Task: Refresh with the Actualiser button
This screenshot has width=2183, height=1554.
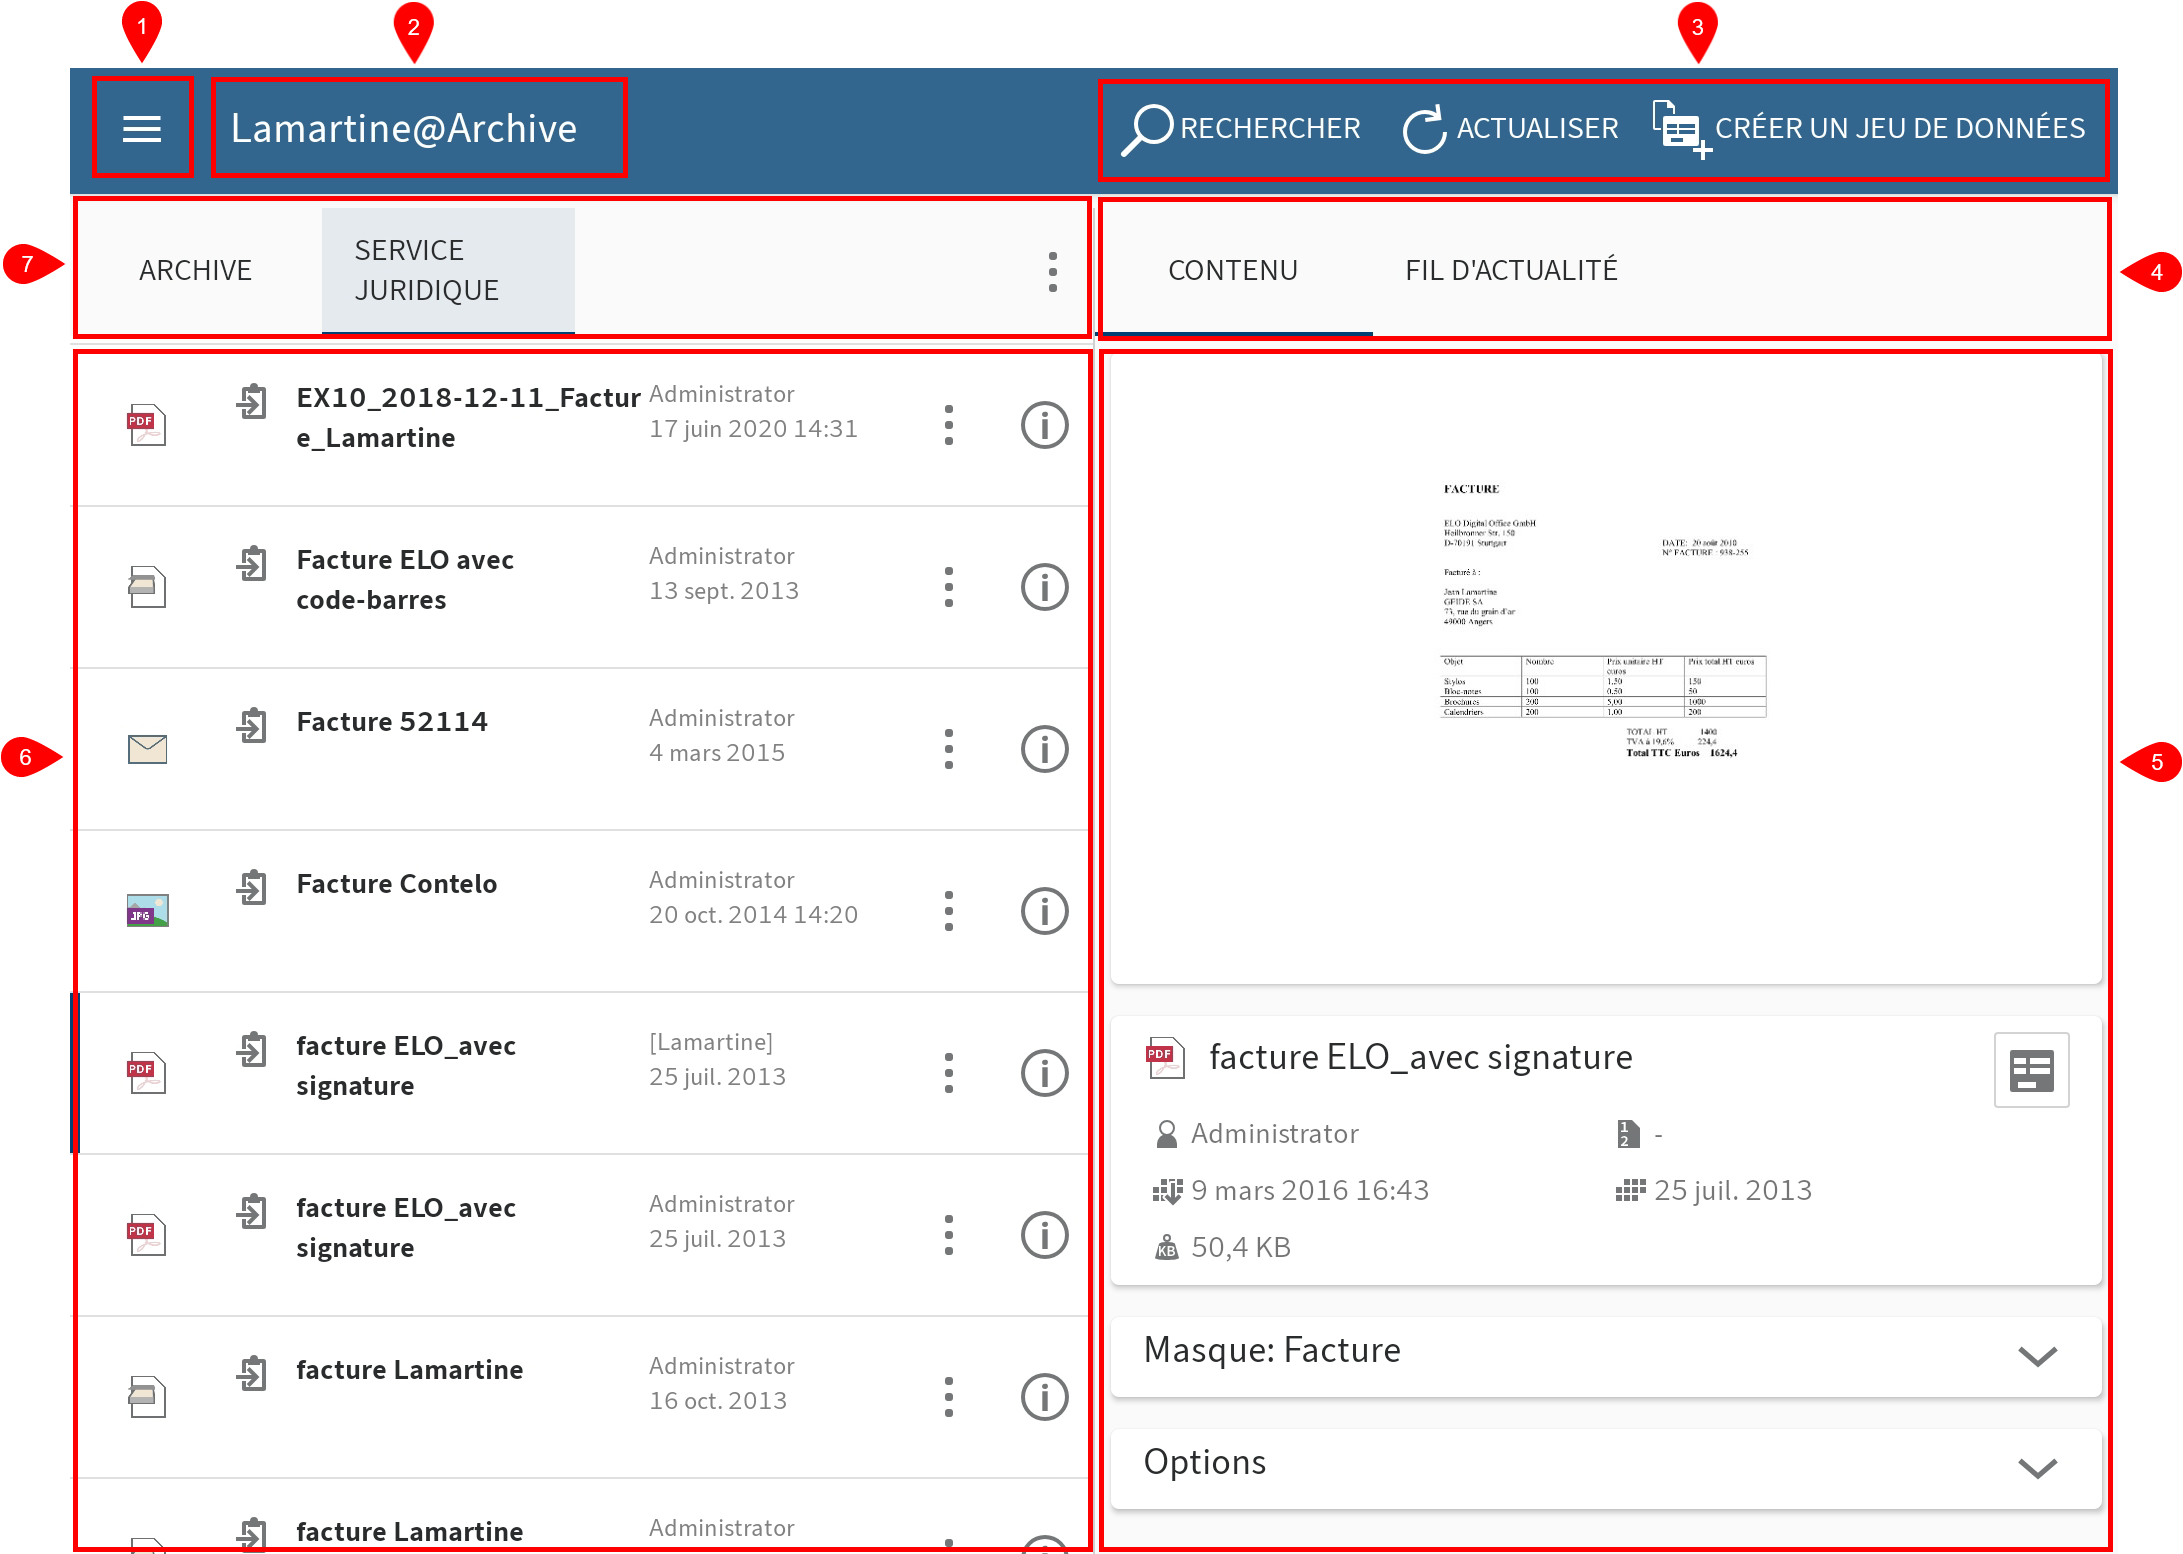Action: [1510, 129]
